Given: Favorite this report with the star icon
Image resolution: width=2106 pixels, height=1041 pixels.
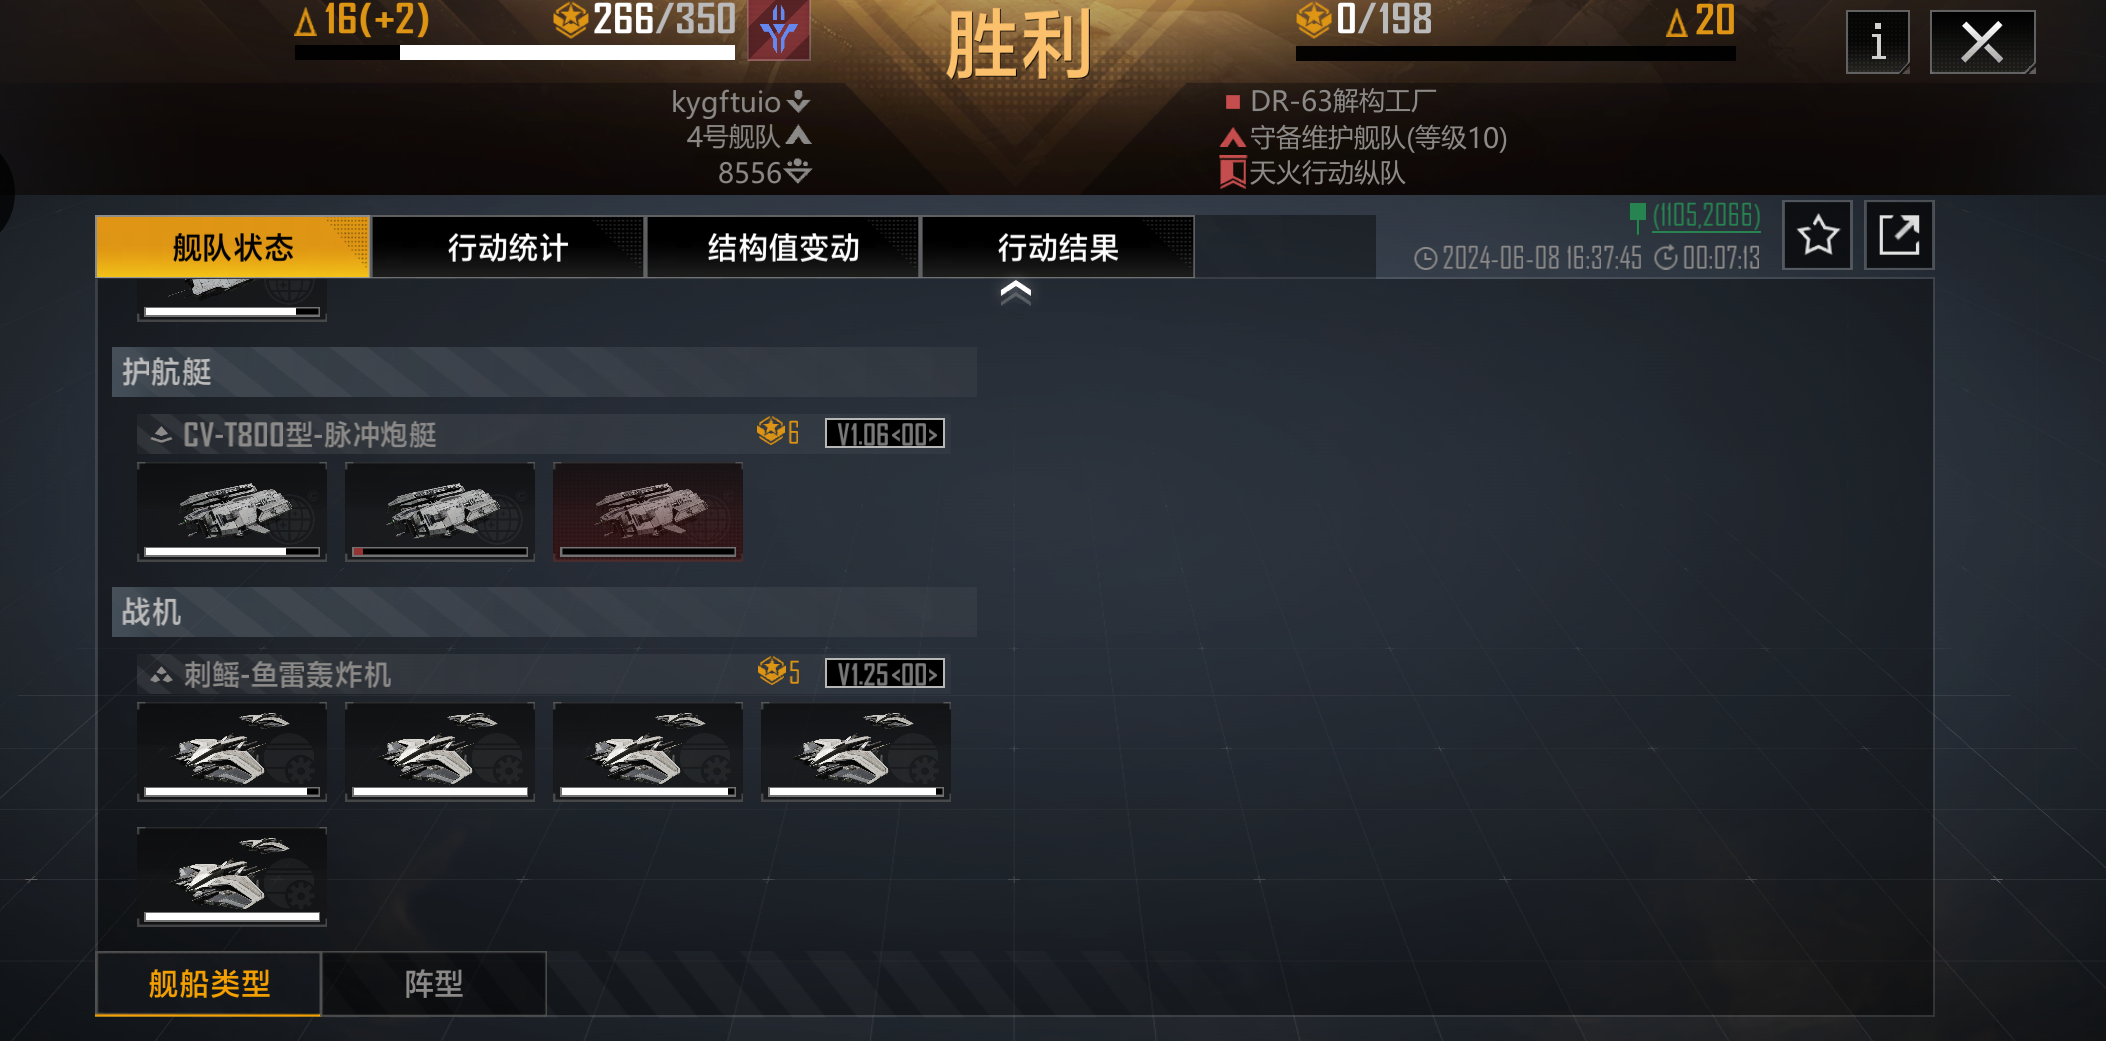Looking at the screenshot, I should (x=1817, y=236).
